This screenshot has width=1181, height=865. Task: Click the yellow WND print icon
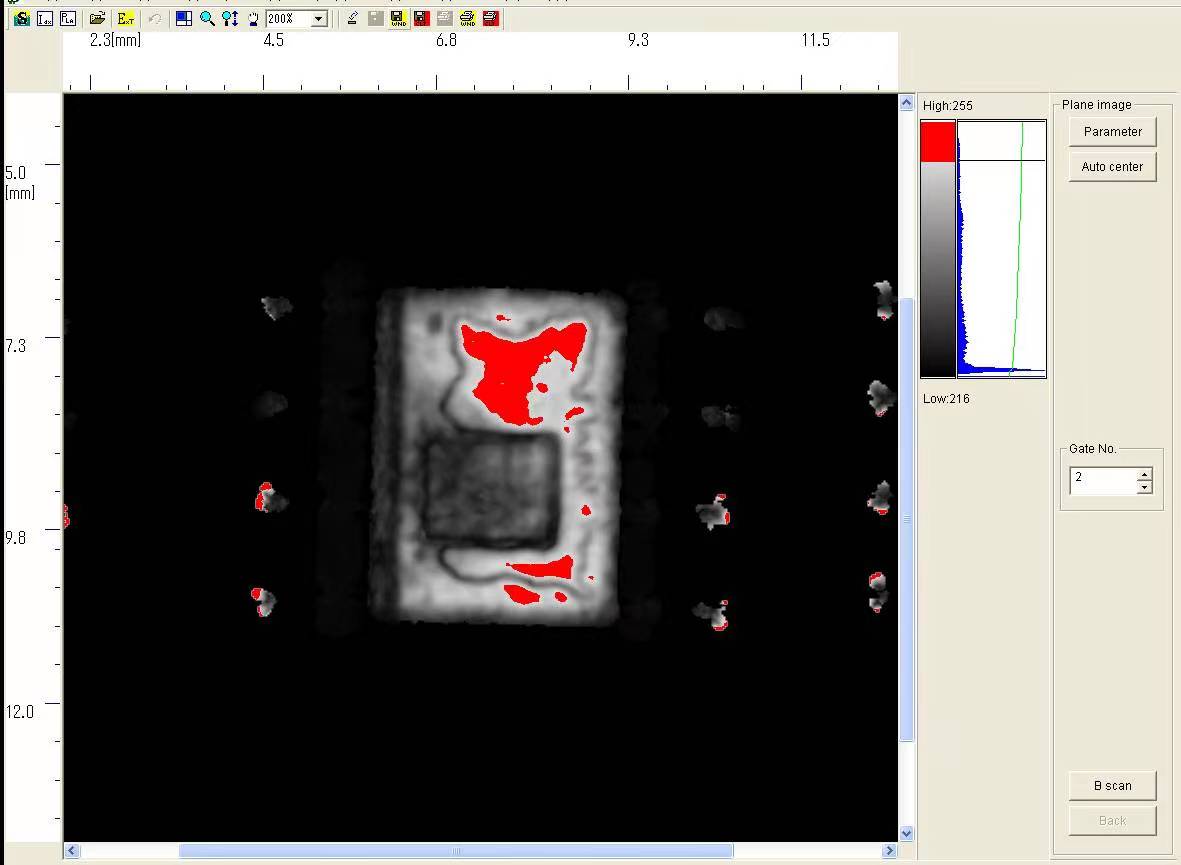pos(467,19)
